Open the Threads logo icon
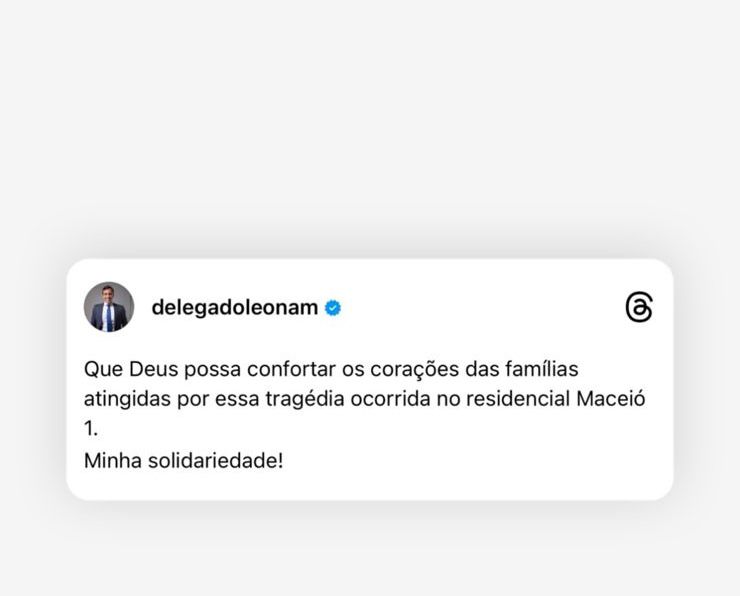The width and height of the screenshot is (740, 596). (639, 307)
